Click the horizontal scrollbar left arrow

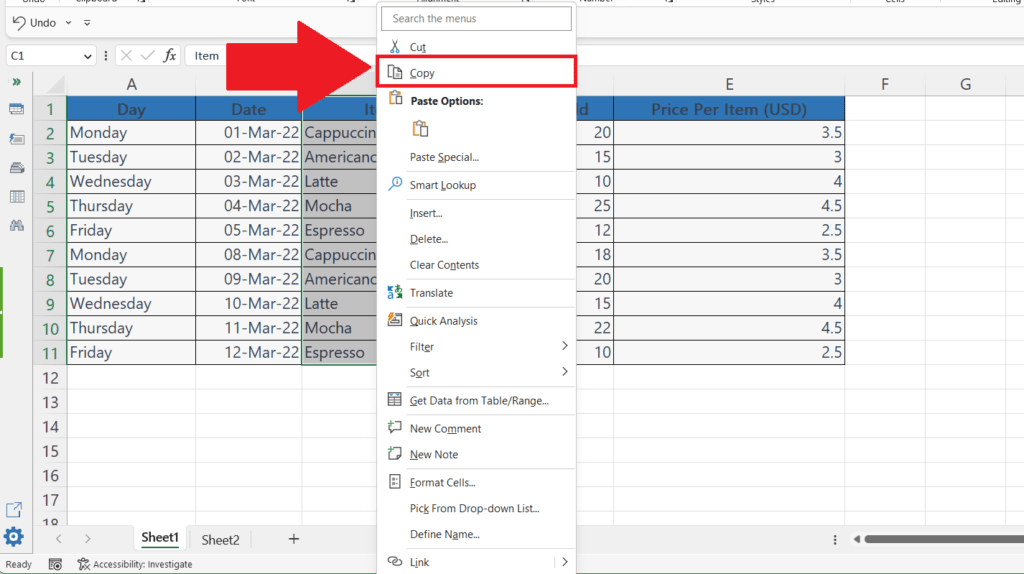pyautogui.click(x=857, y=539)
